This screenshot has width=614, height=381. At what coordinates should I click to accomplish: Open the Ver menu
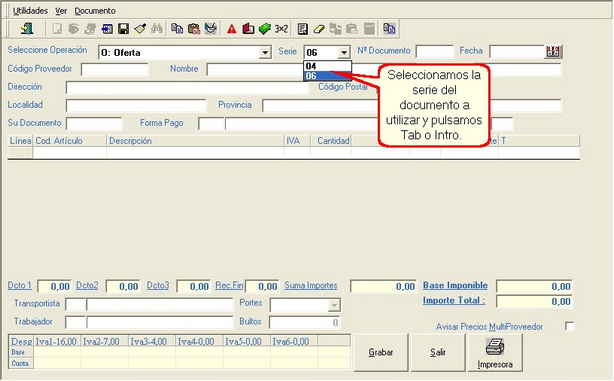(61, 11)
